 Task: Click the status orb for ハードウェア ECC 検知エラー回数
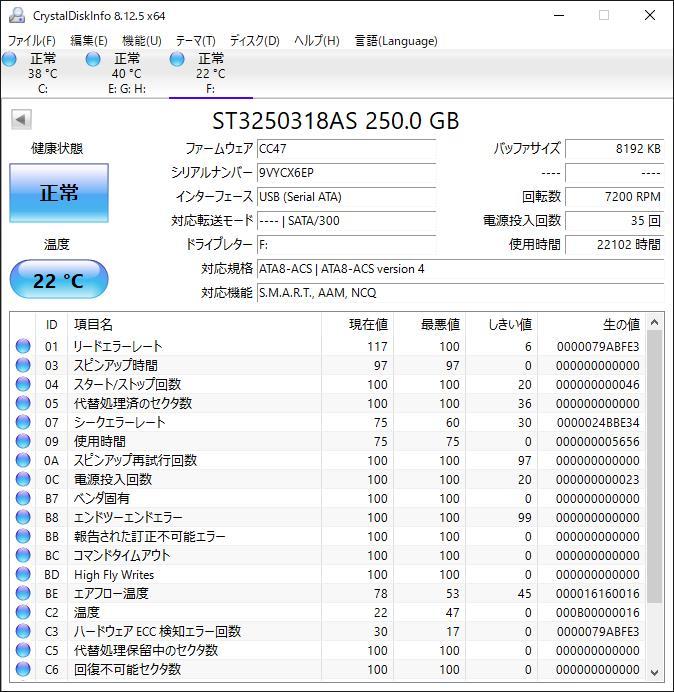[x=23, y=631]
